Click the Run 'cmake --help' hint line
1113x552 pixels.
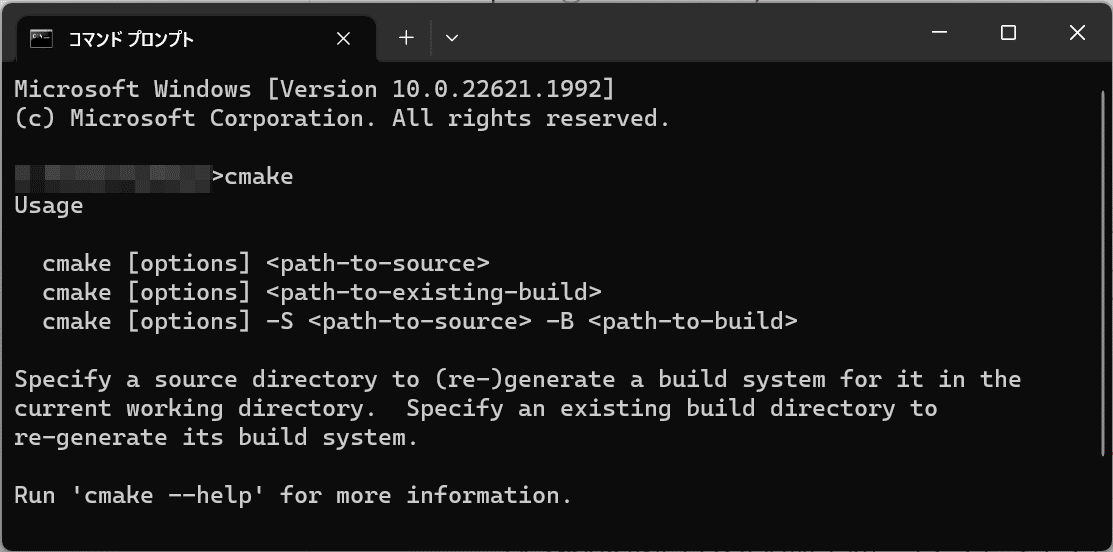(293, 495)
